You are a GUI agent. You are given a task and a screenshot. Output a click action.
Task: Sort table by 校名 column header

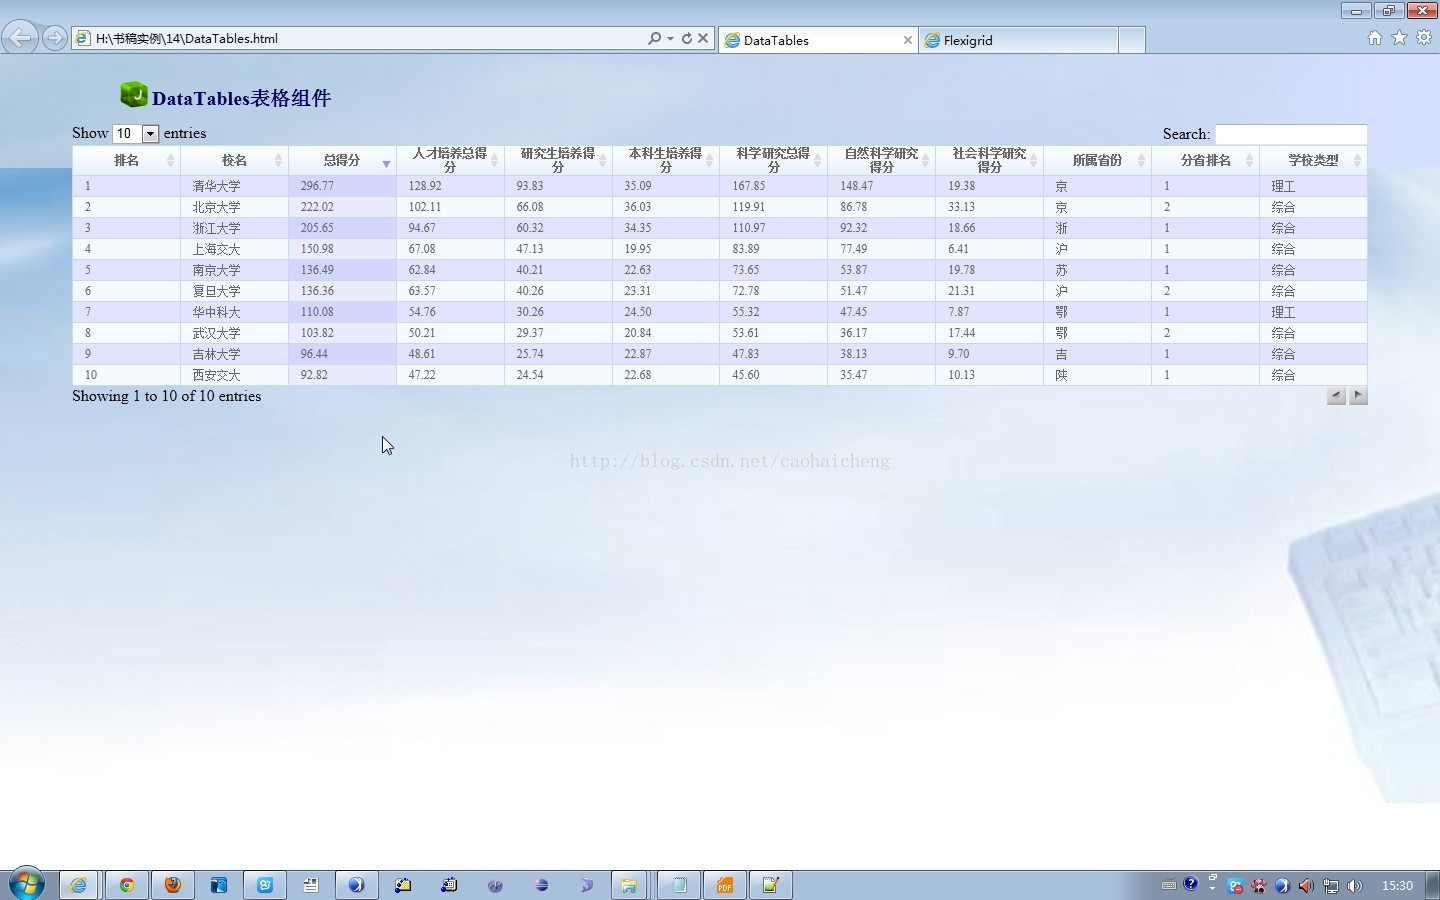(x=234, y=160)
